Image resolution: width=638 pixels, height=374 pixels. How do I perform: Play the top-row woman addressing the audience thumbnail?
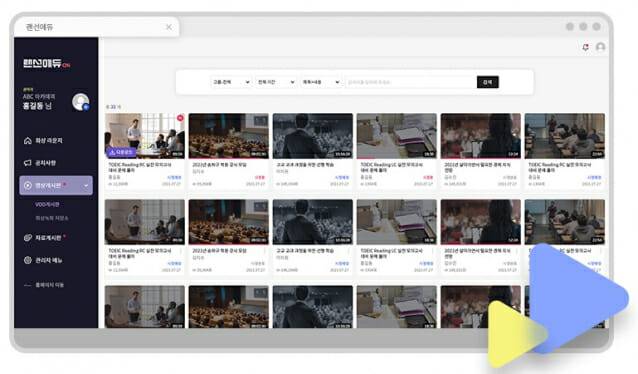point(481,136)
